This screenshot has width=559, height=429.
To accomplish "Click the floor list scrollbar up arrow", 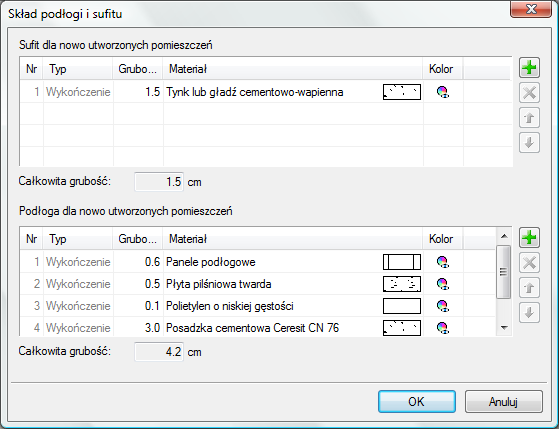I will click(504, 236).
